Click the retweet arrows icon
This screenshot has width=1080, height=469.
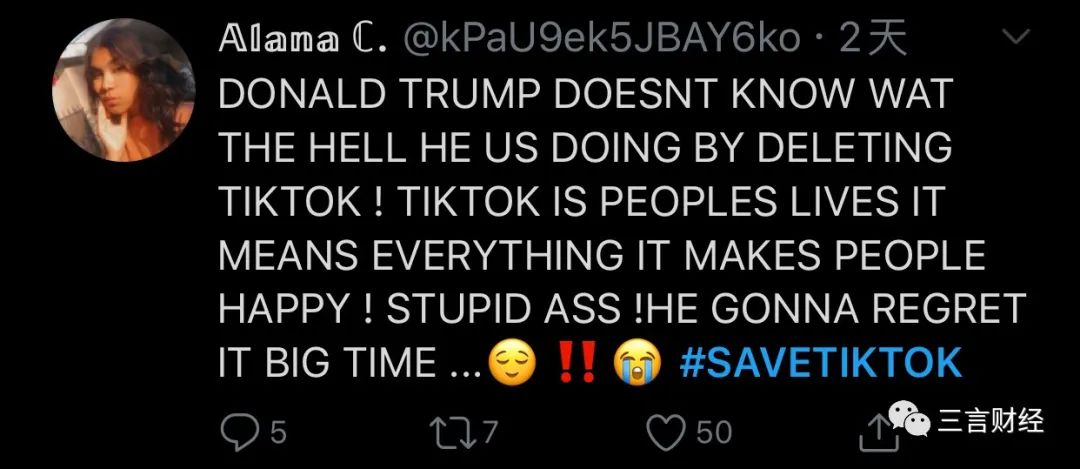click(x=452, y=432)
